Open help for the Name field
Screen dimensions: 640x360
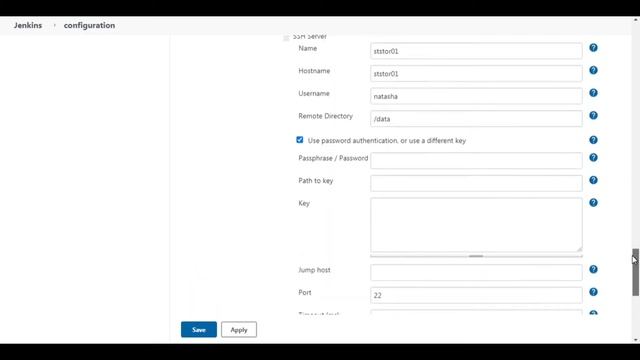click(593, 48)
